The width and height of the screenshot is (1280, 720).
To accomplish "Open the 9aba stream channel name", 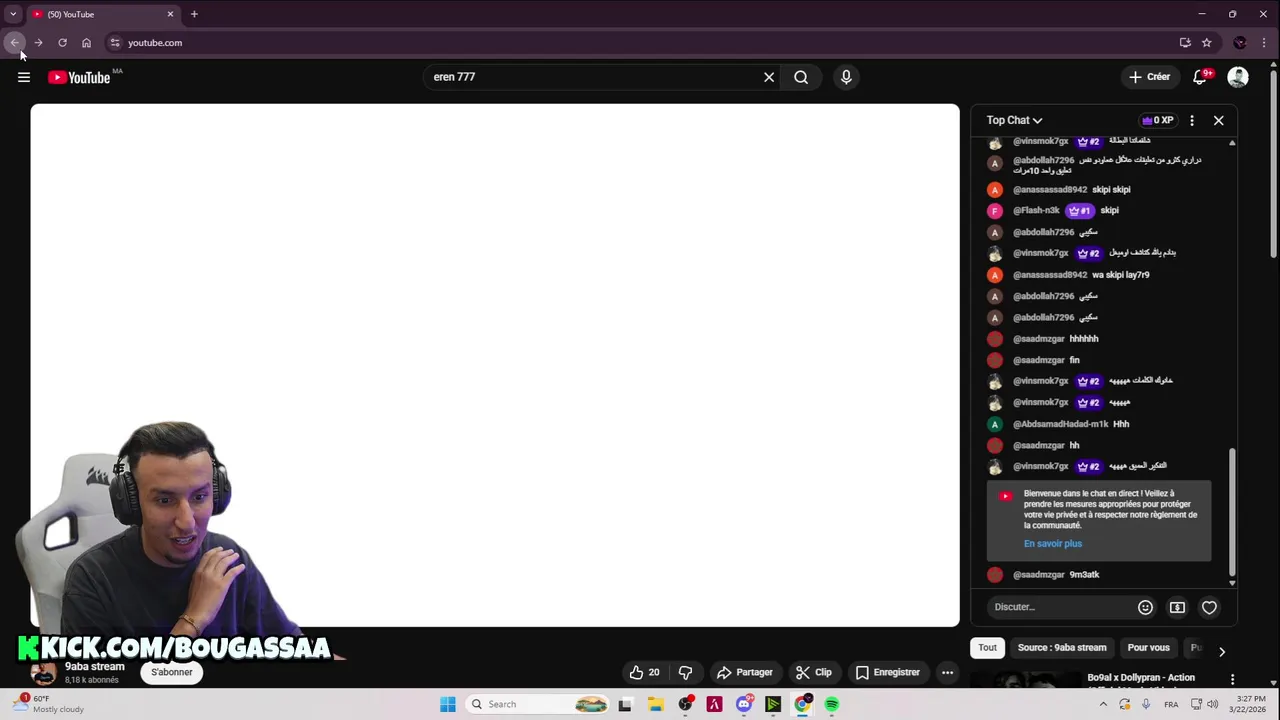I will point(95,667).
